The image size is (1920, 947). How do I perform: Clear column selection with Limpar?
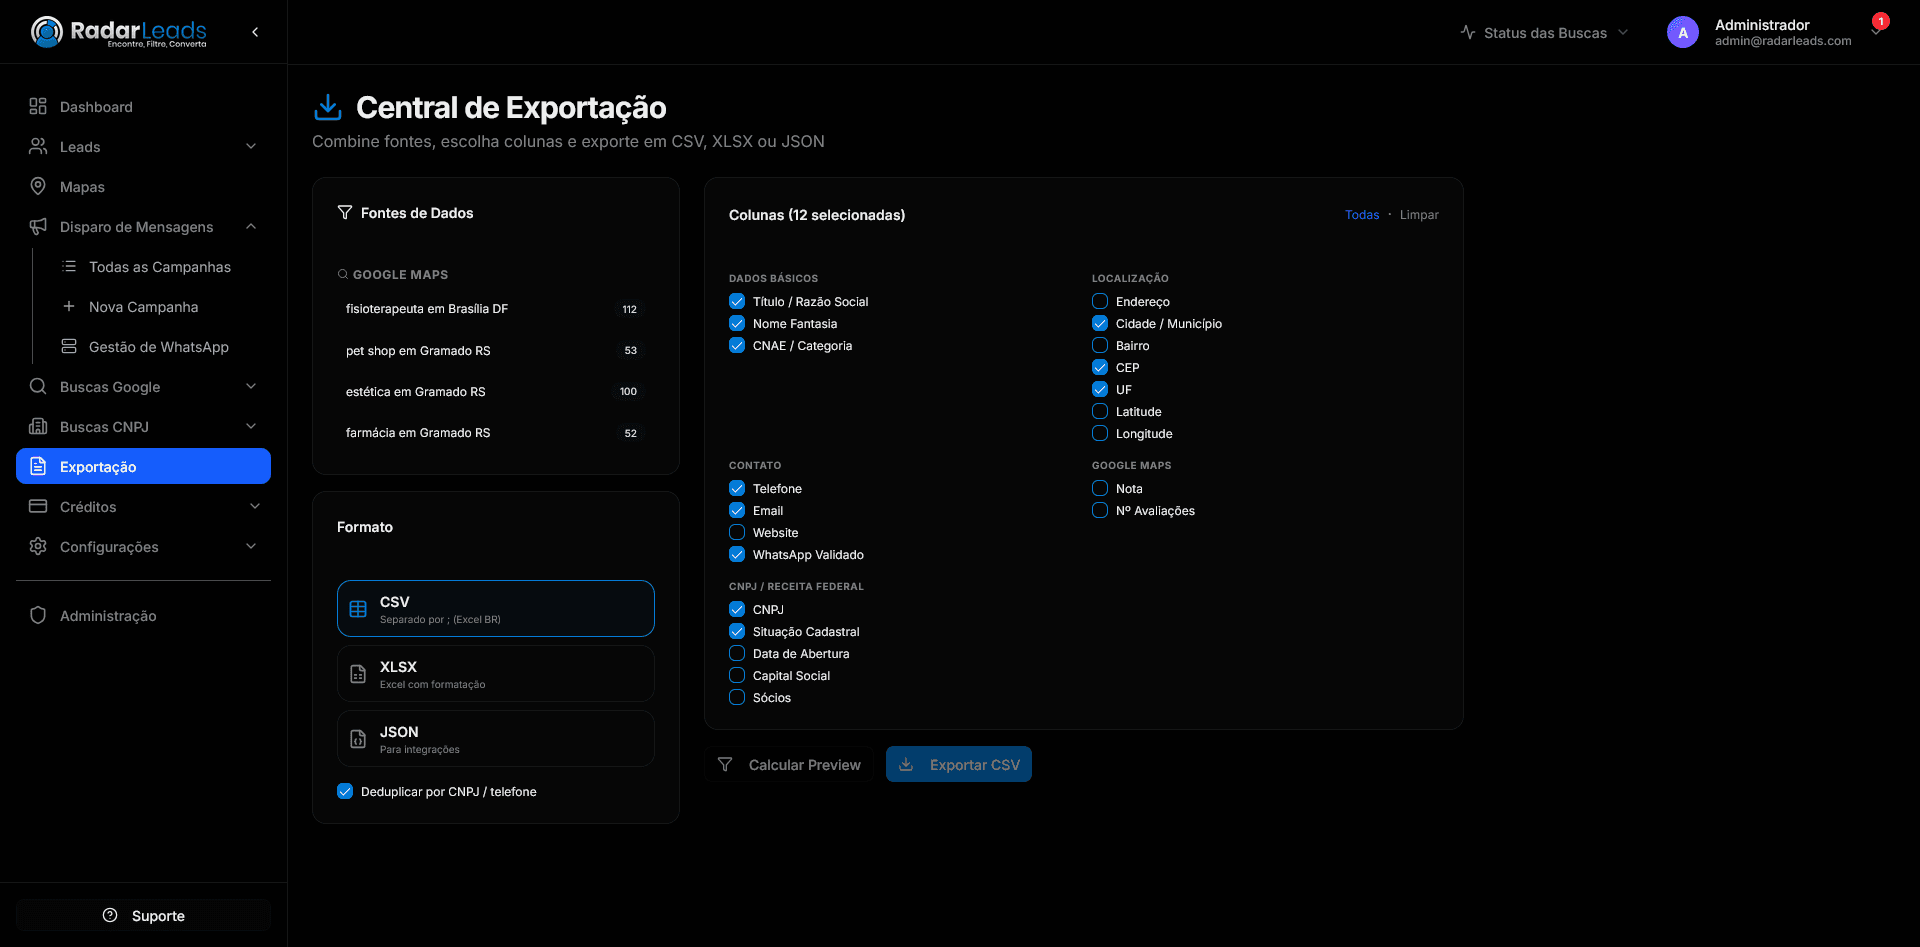pos(1419,214)
